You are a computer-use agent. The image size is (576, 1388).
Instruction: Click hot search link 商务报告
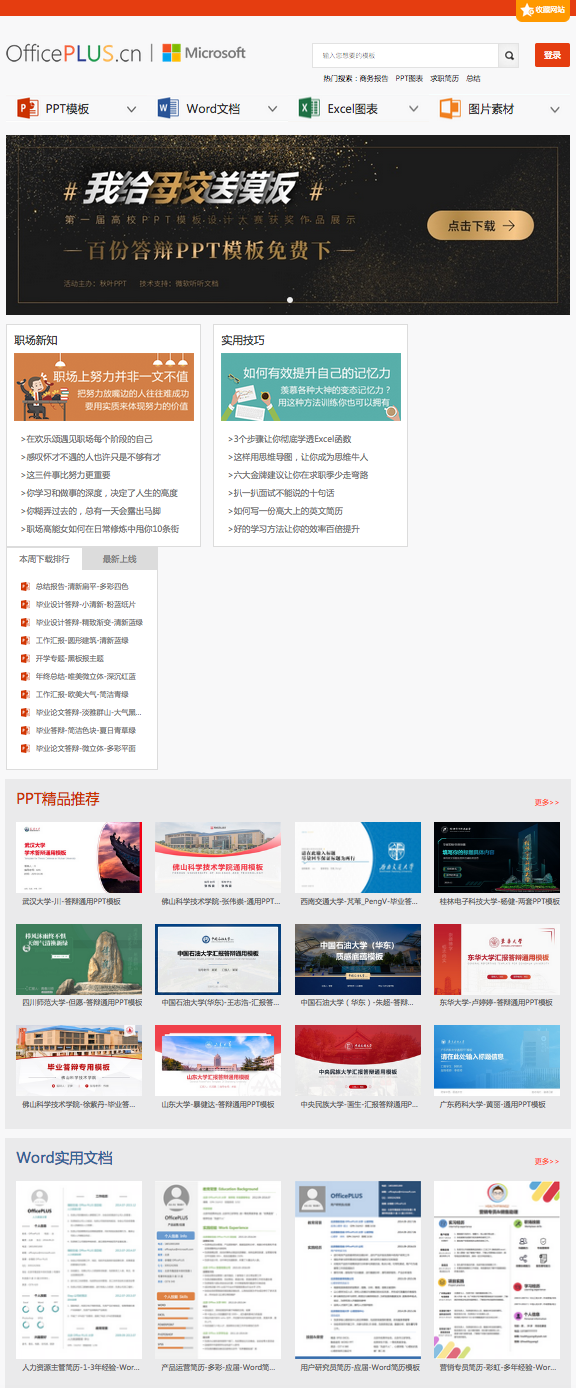point(374,78)
